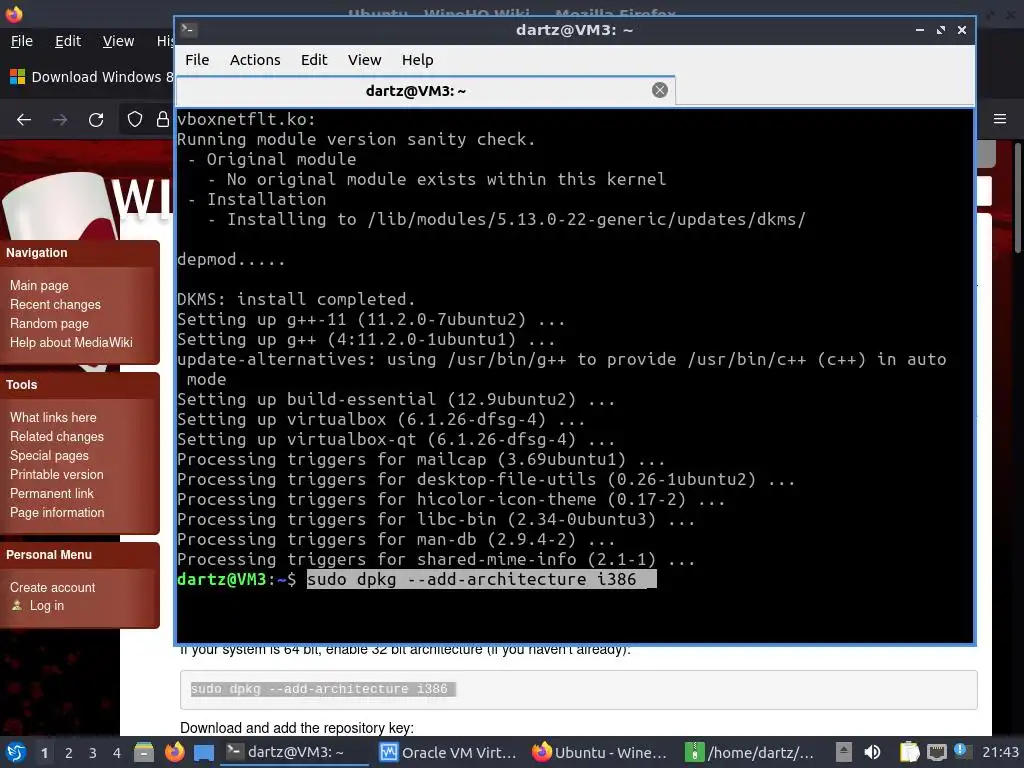Open the What links here link
1024x768 pixels.
(53, 417)
